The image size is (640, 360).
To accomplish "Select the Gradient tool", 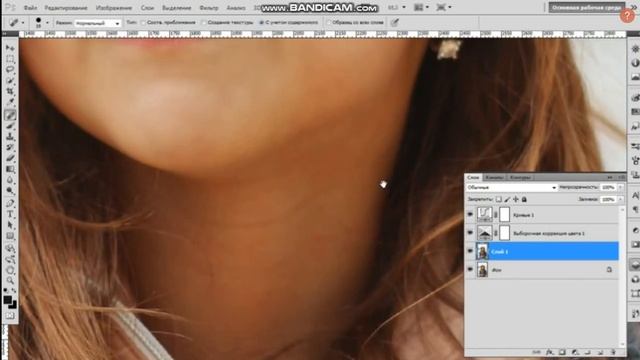I will (10, 169).
